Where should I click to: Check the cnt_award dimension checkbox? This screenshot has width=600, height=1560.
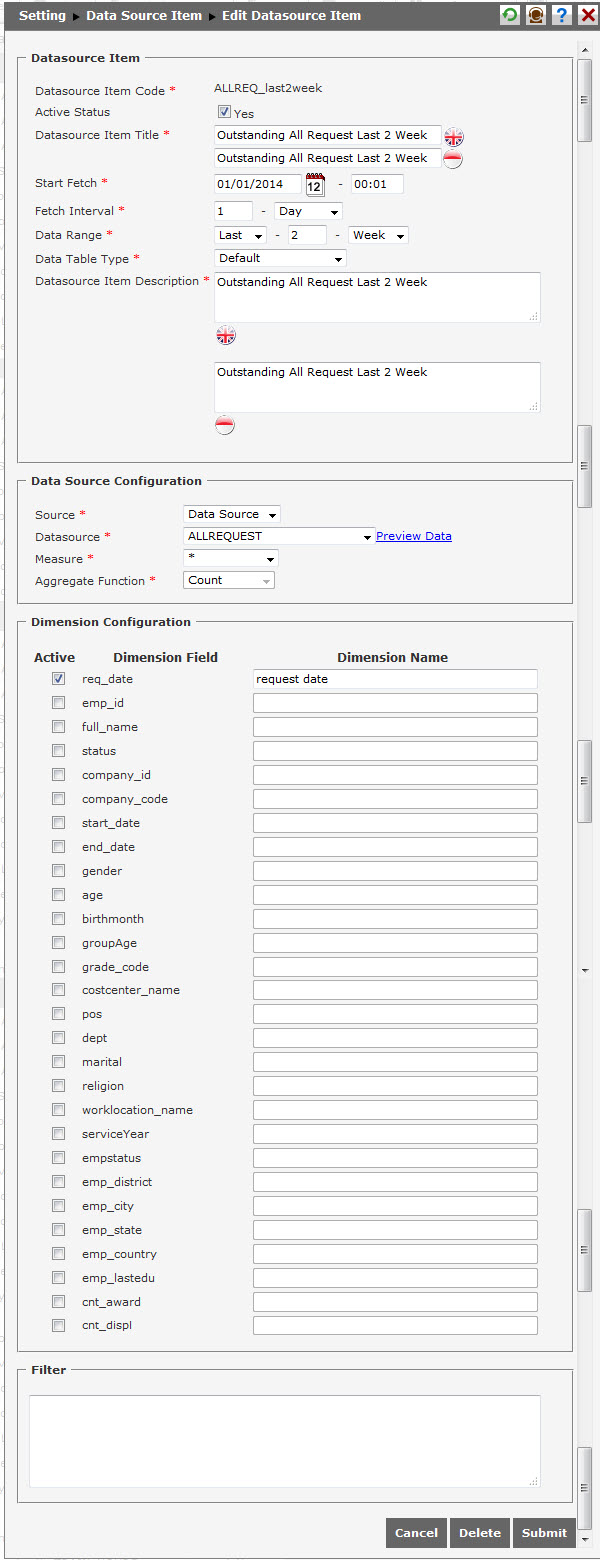(58, 1302)
